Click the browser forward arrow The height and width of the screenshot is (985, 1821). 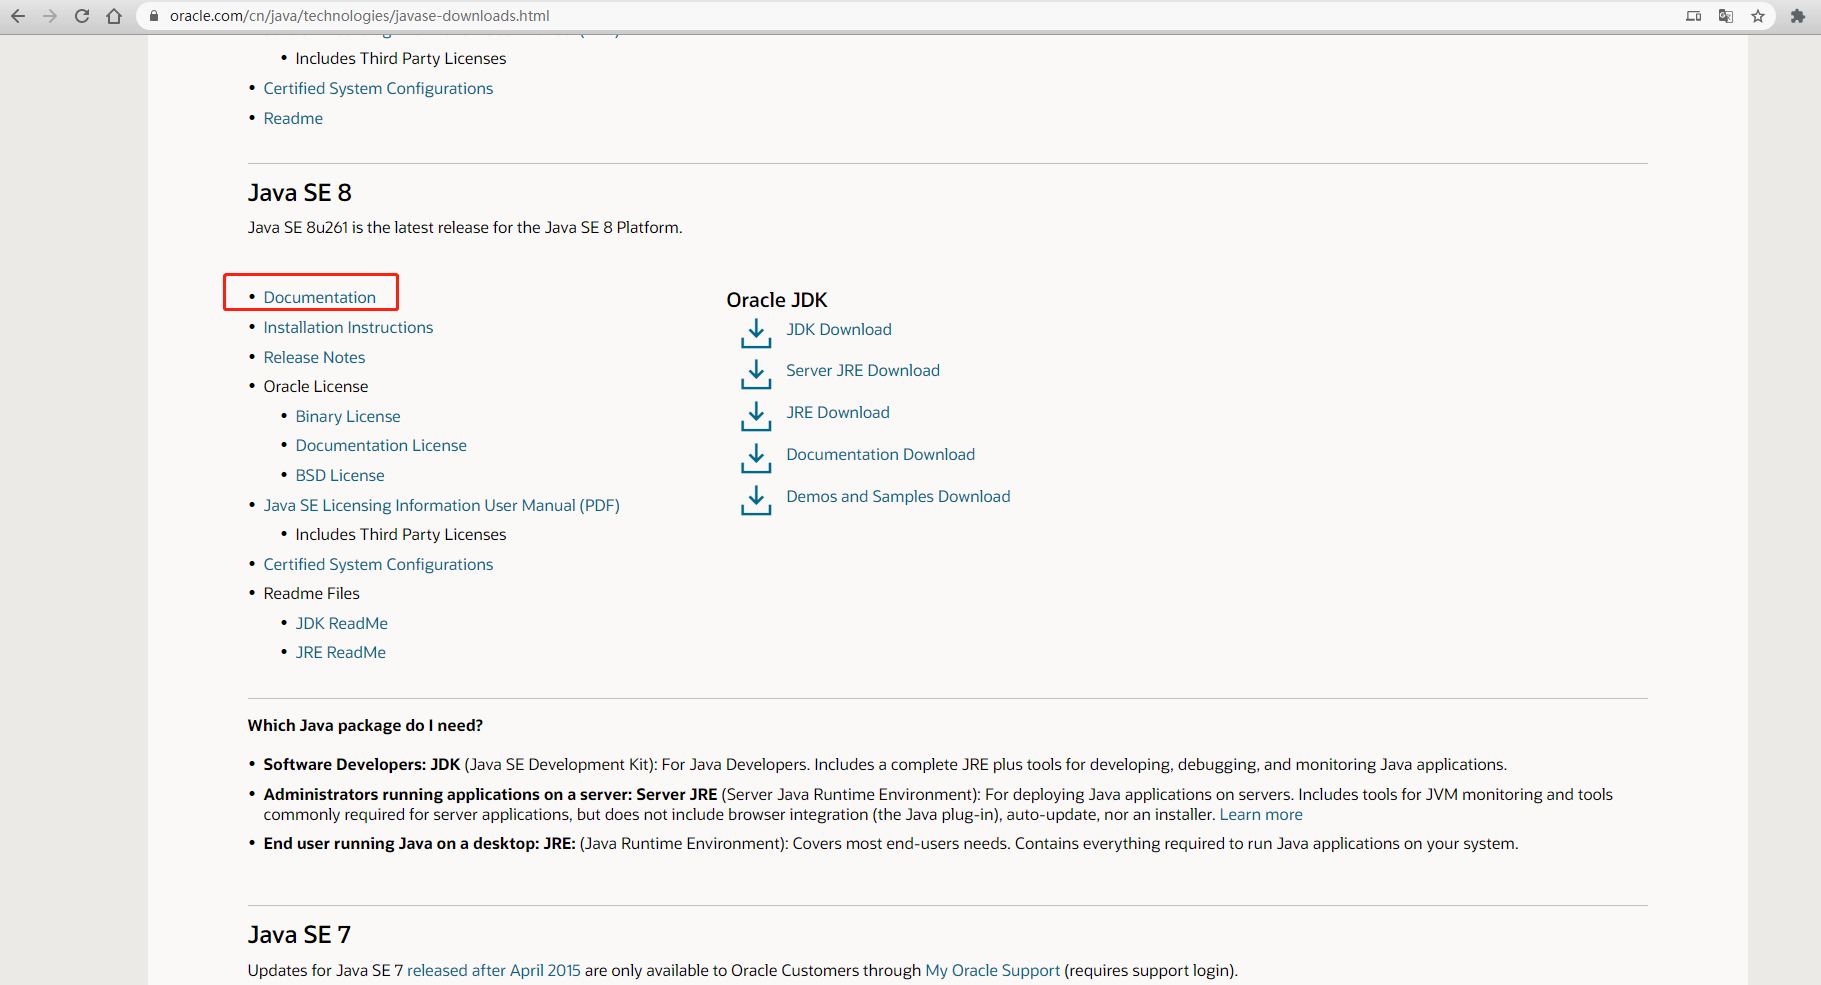[x=50, y=16]
